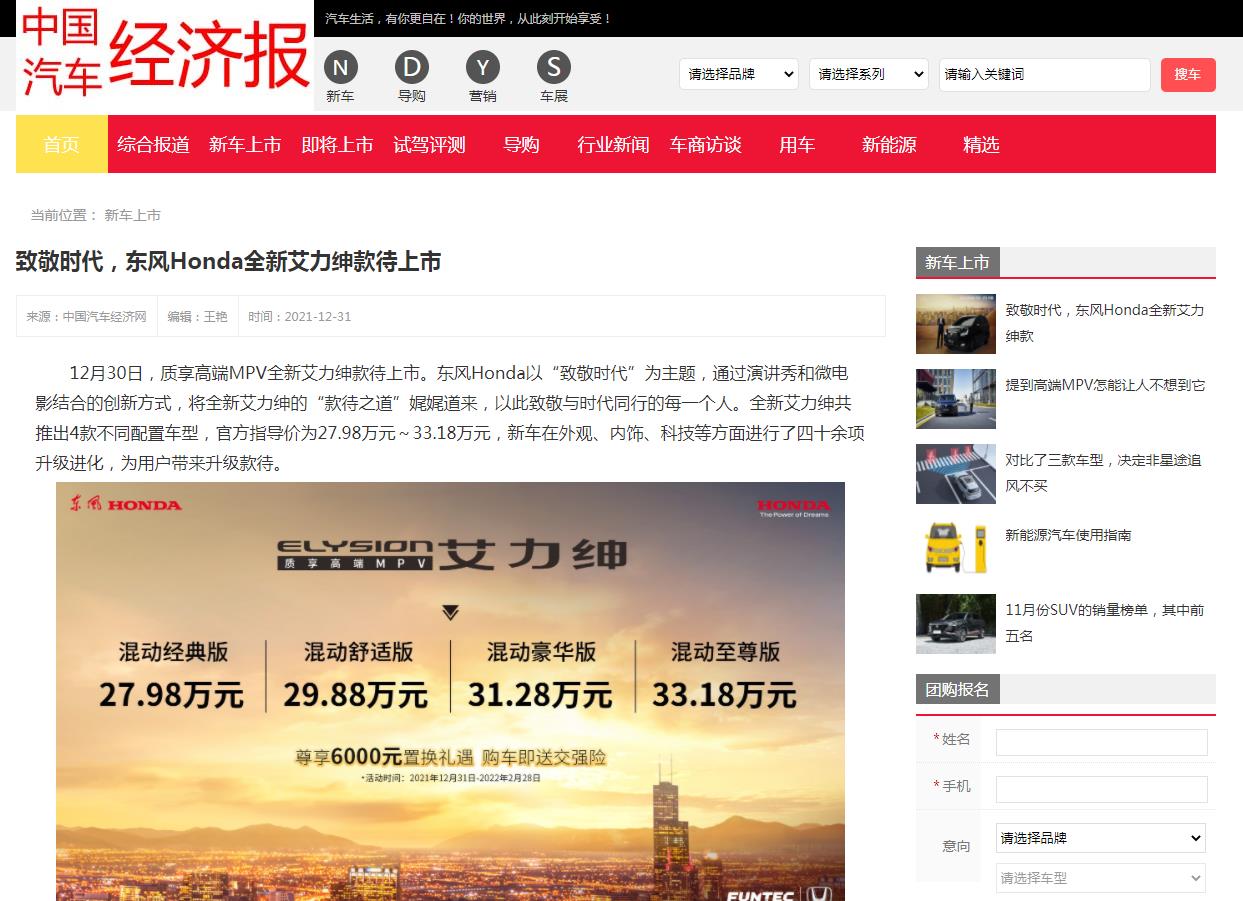The width and height of the screenshot is (1243, 901).
Task: Open sidebar link 提到高端MPV怎能让人不想到它
Action: pos(1105,385)
